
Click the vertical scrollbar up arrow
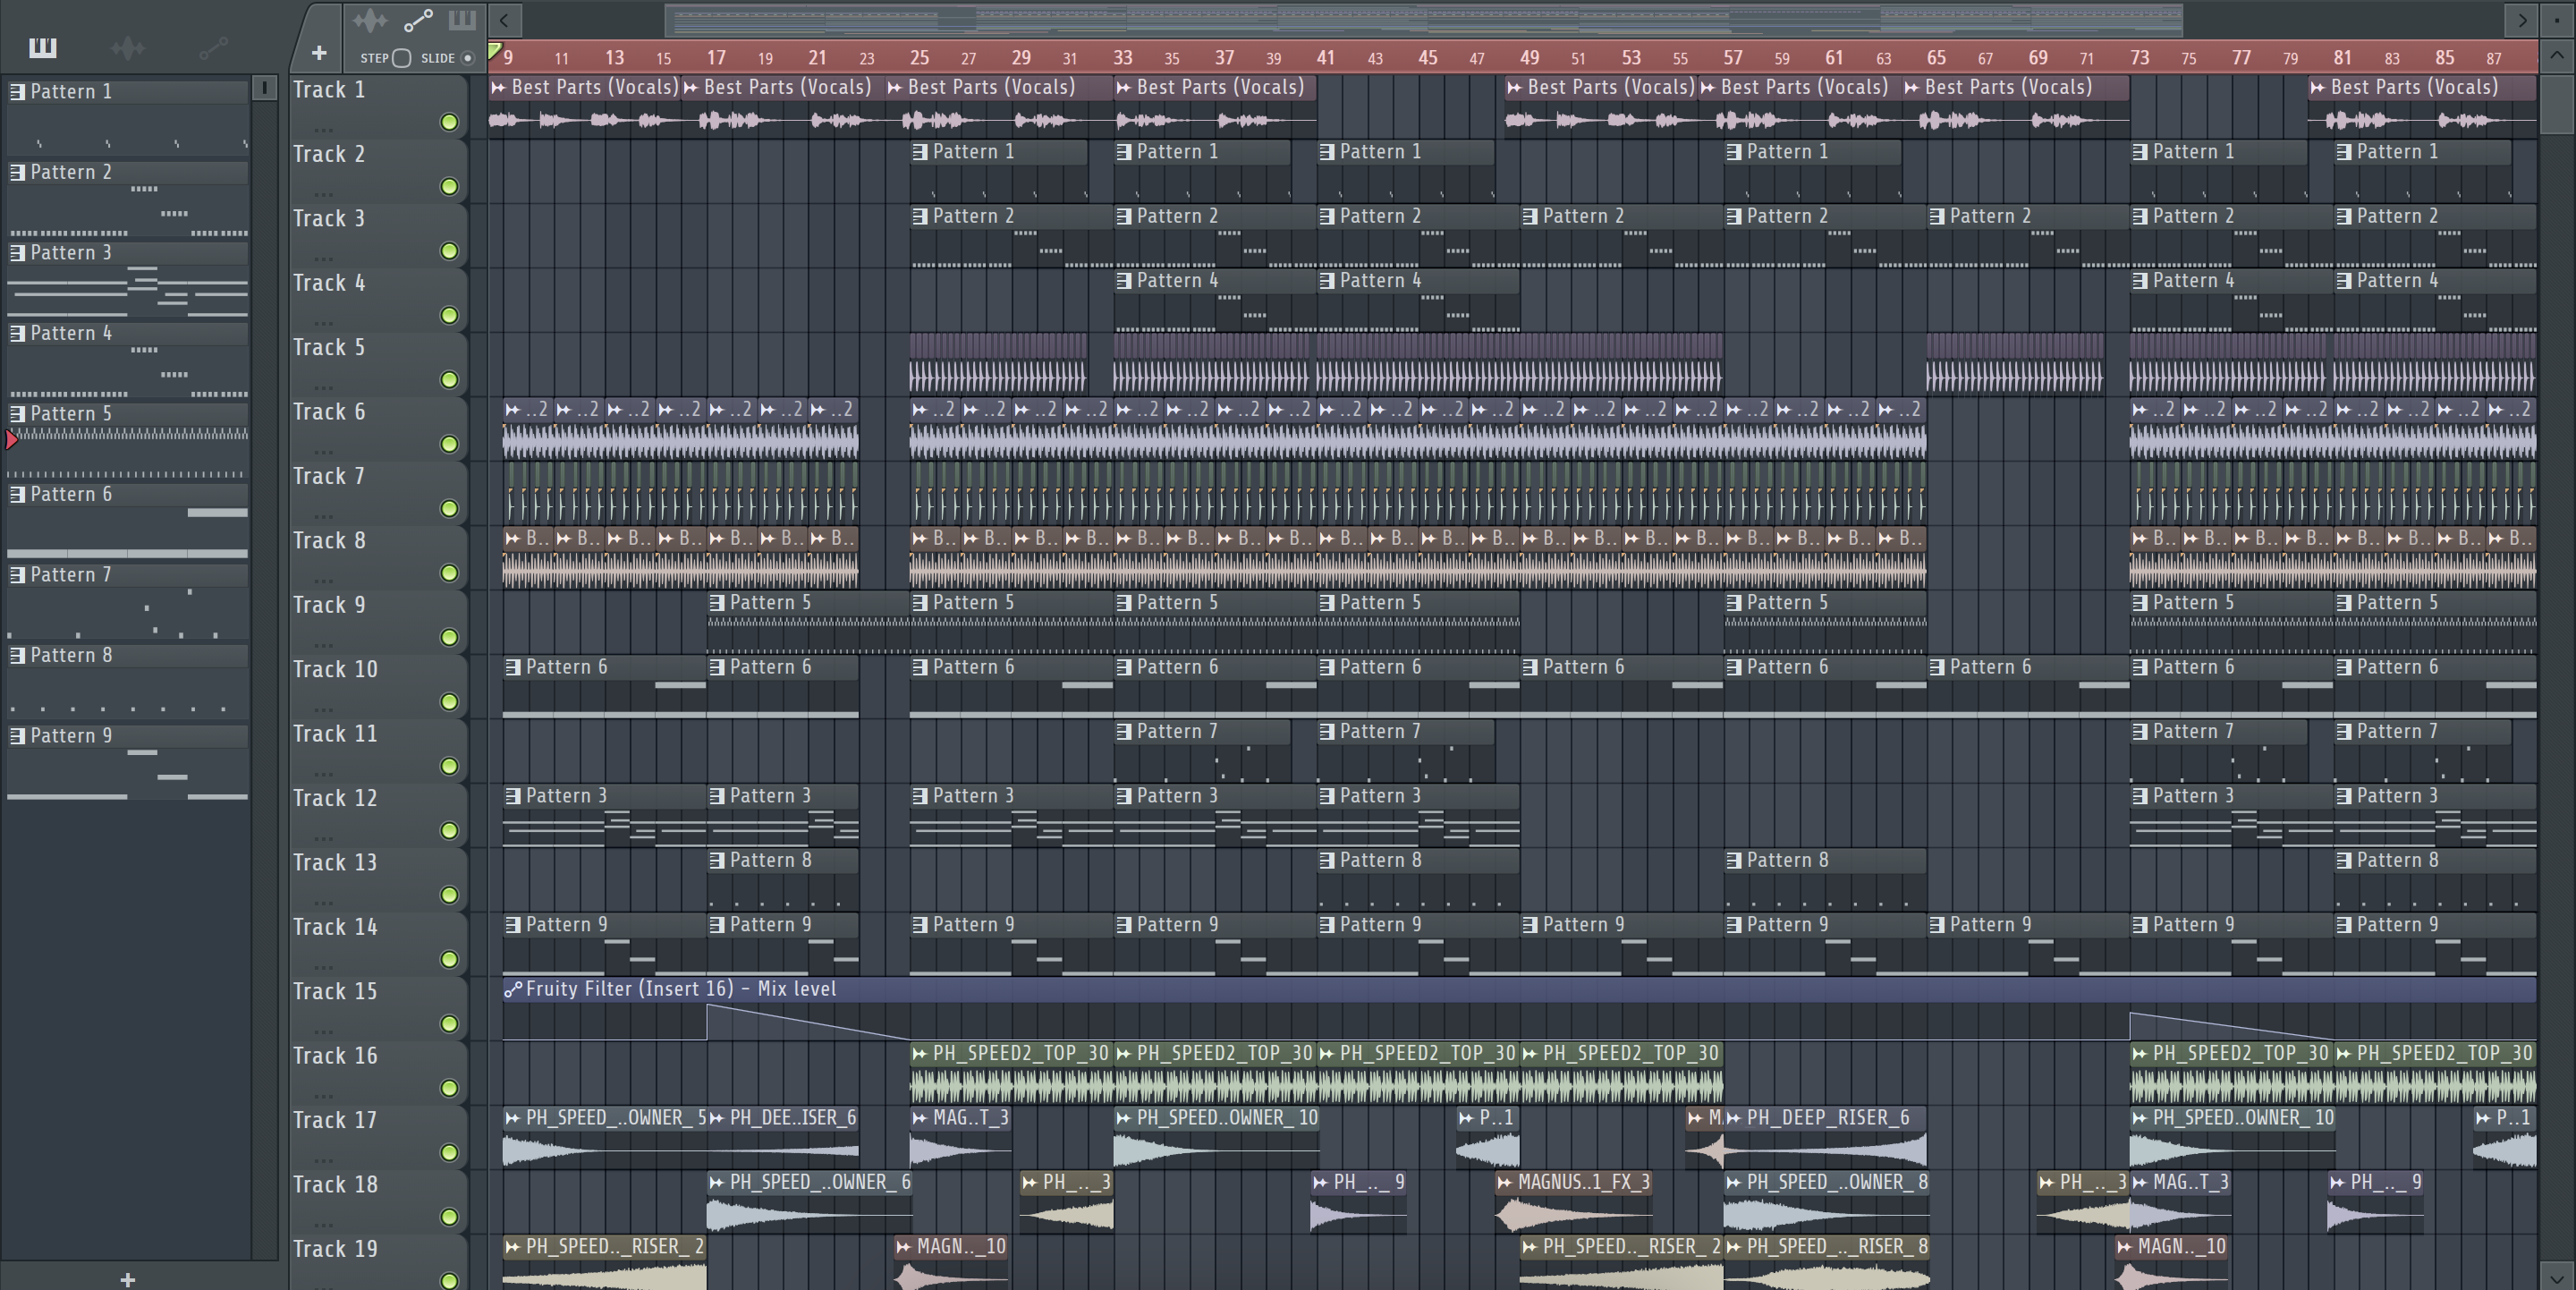click(2557, 56)
